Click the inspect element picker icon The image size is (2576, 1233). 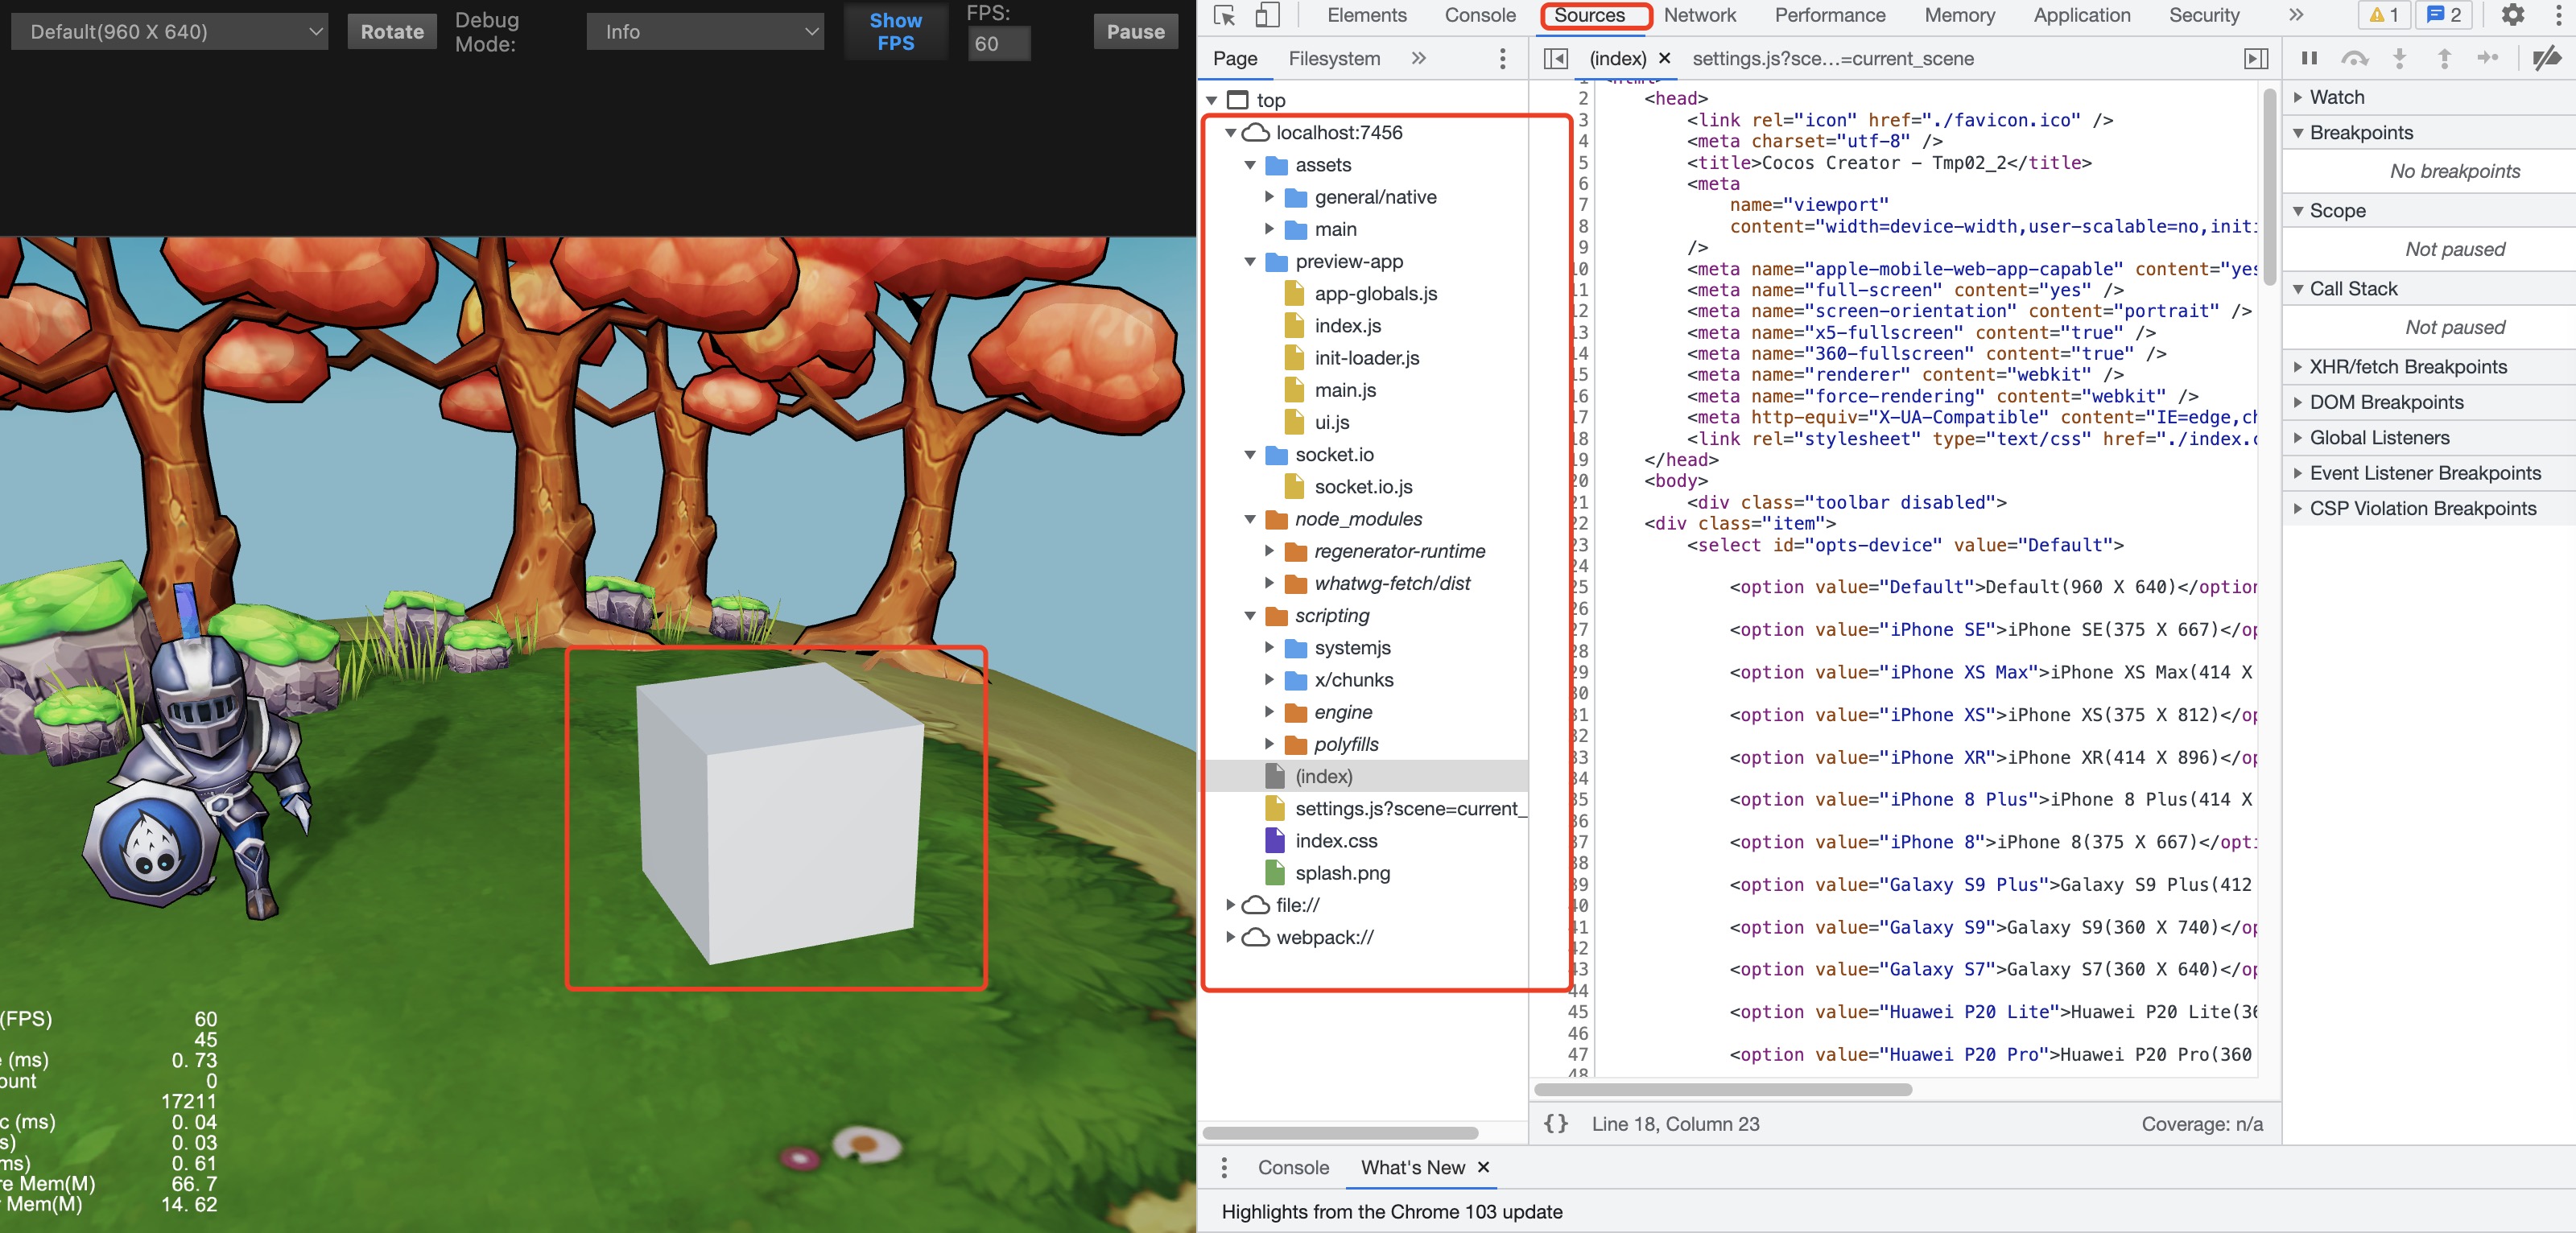(x=1224, y=15)
